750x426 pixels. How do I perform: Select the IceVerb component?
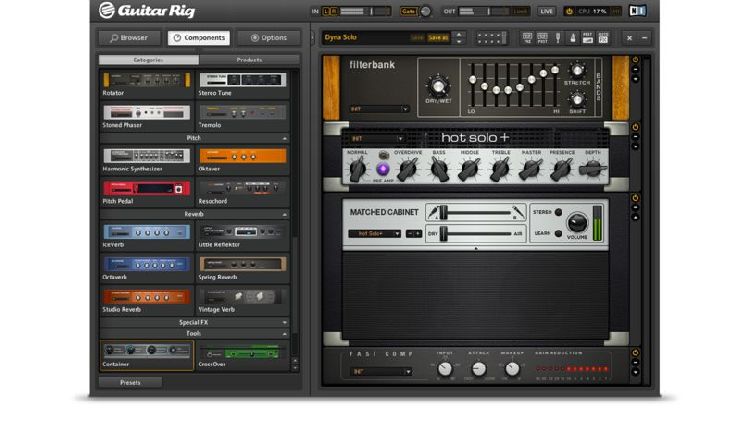(147, 236)
